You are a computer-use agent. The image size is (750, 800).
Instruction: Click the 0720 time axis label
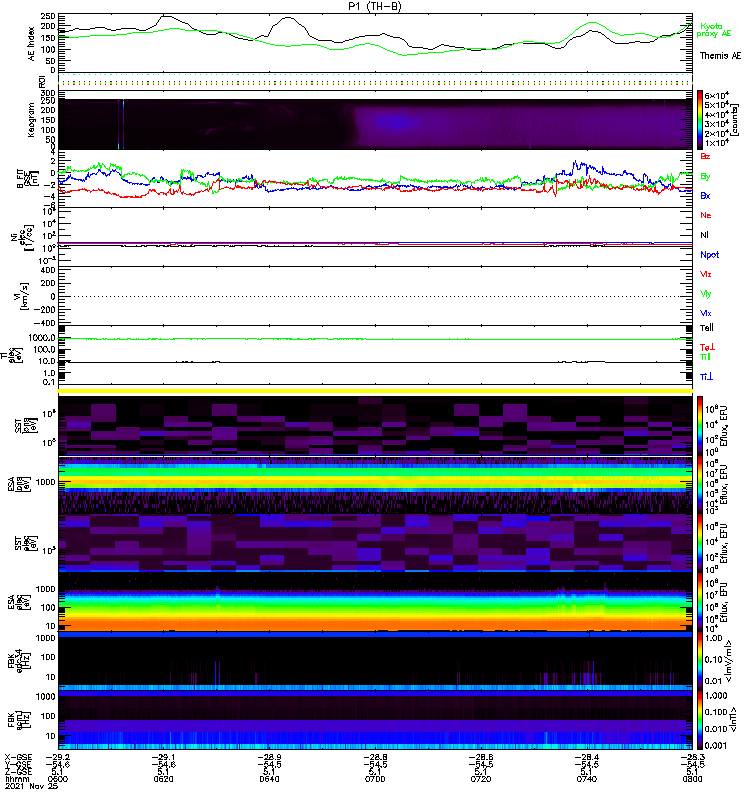click(481, 779)
